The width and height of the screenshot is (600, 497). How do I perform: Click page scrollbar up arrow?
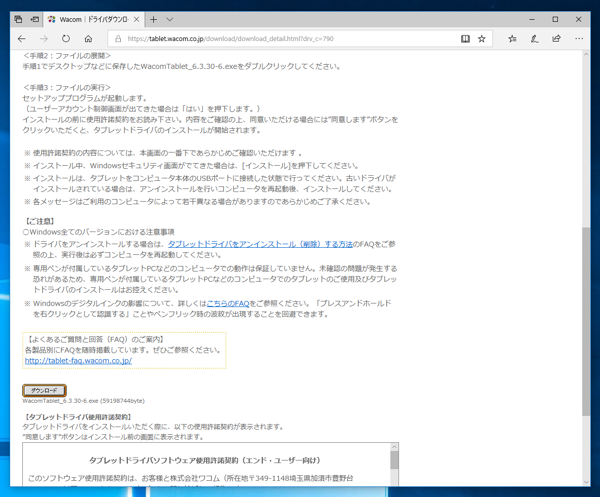point(586,55)
